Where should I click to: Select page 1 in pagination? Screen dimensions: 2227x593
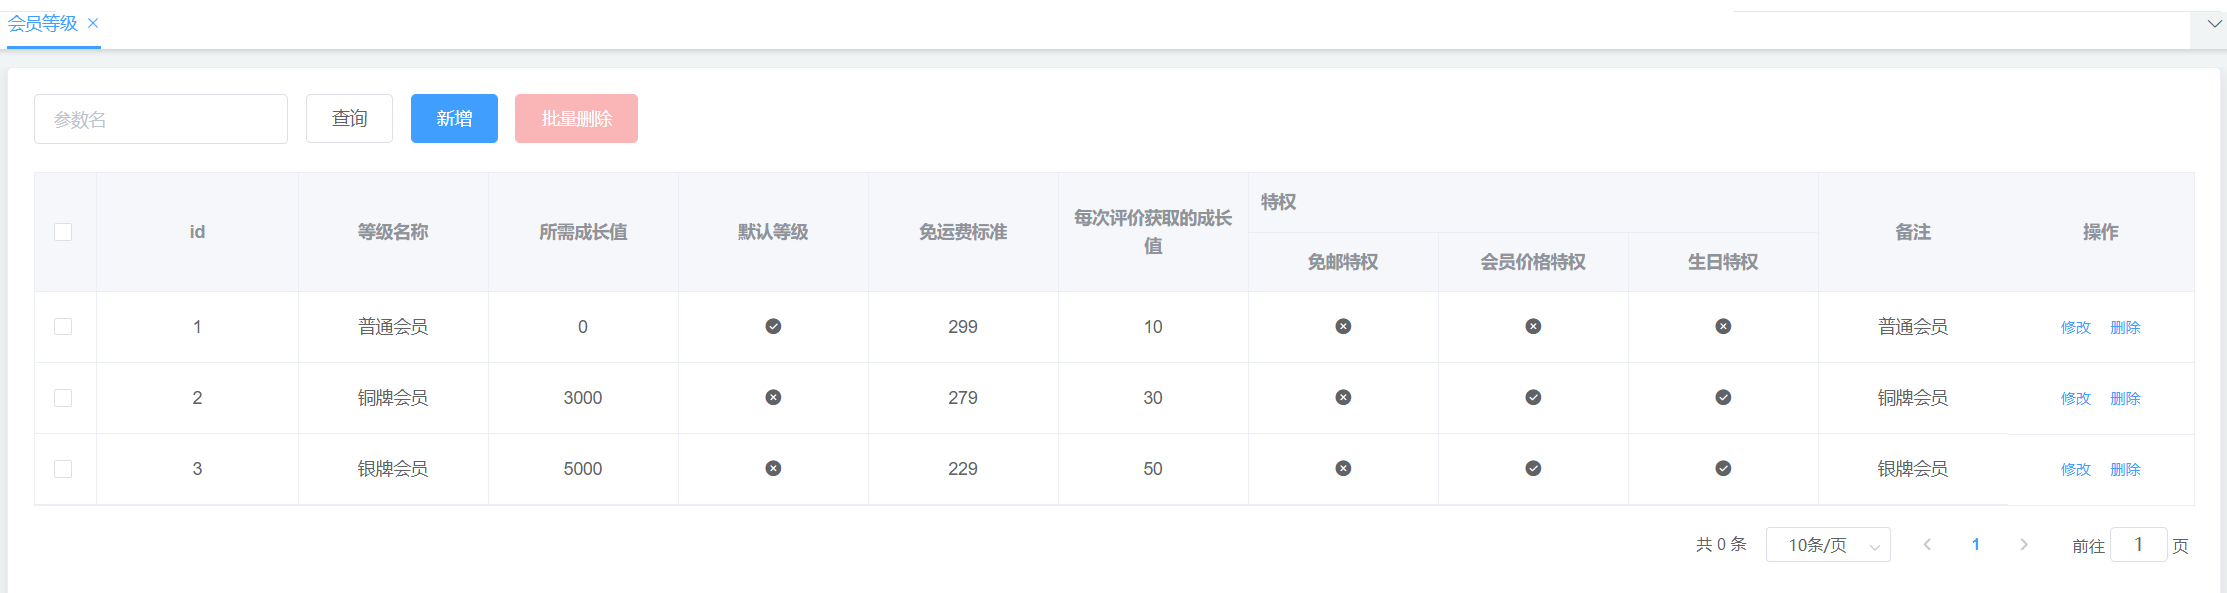(1976, 545)
